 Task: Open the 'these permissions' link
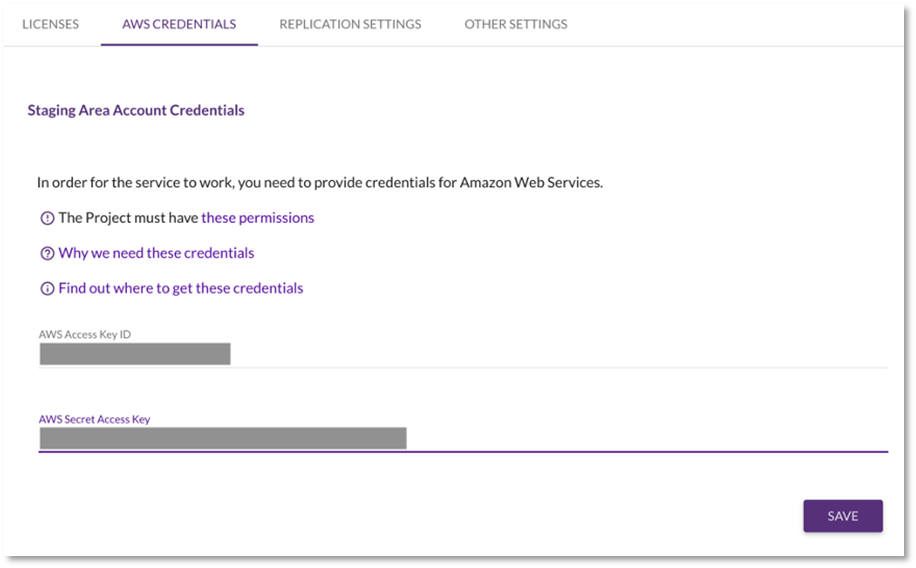258,217
